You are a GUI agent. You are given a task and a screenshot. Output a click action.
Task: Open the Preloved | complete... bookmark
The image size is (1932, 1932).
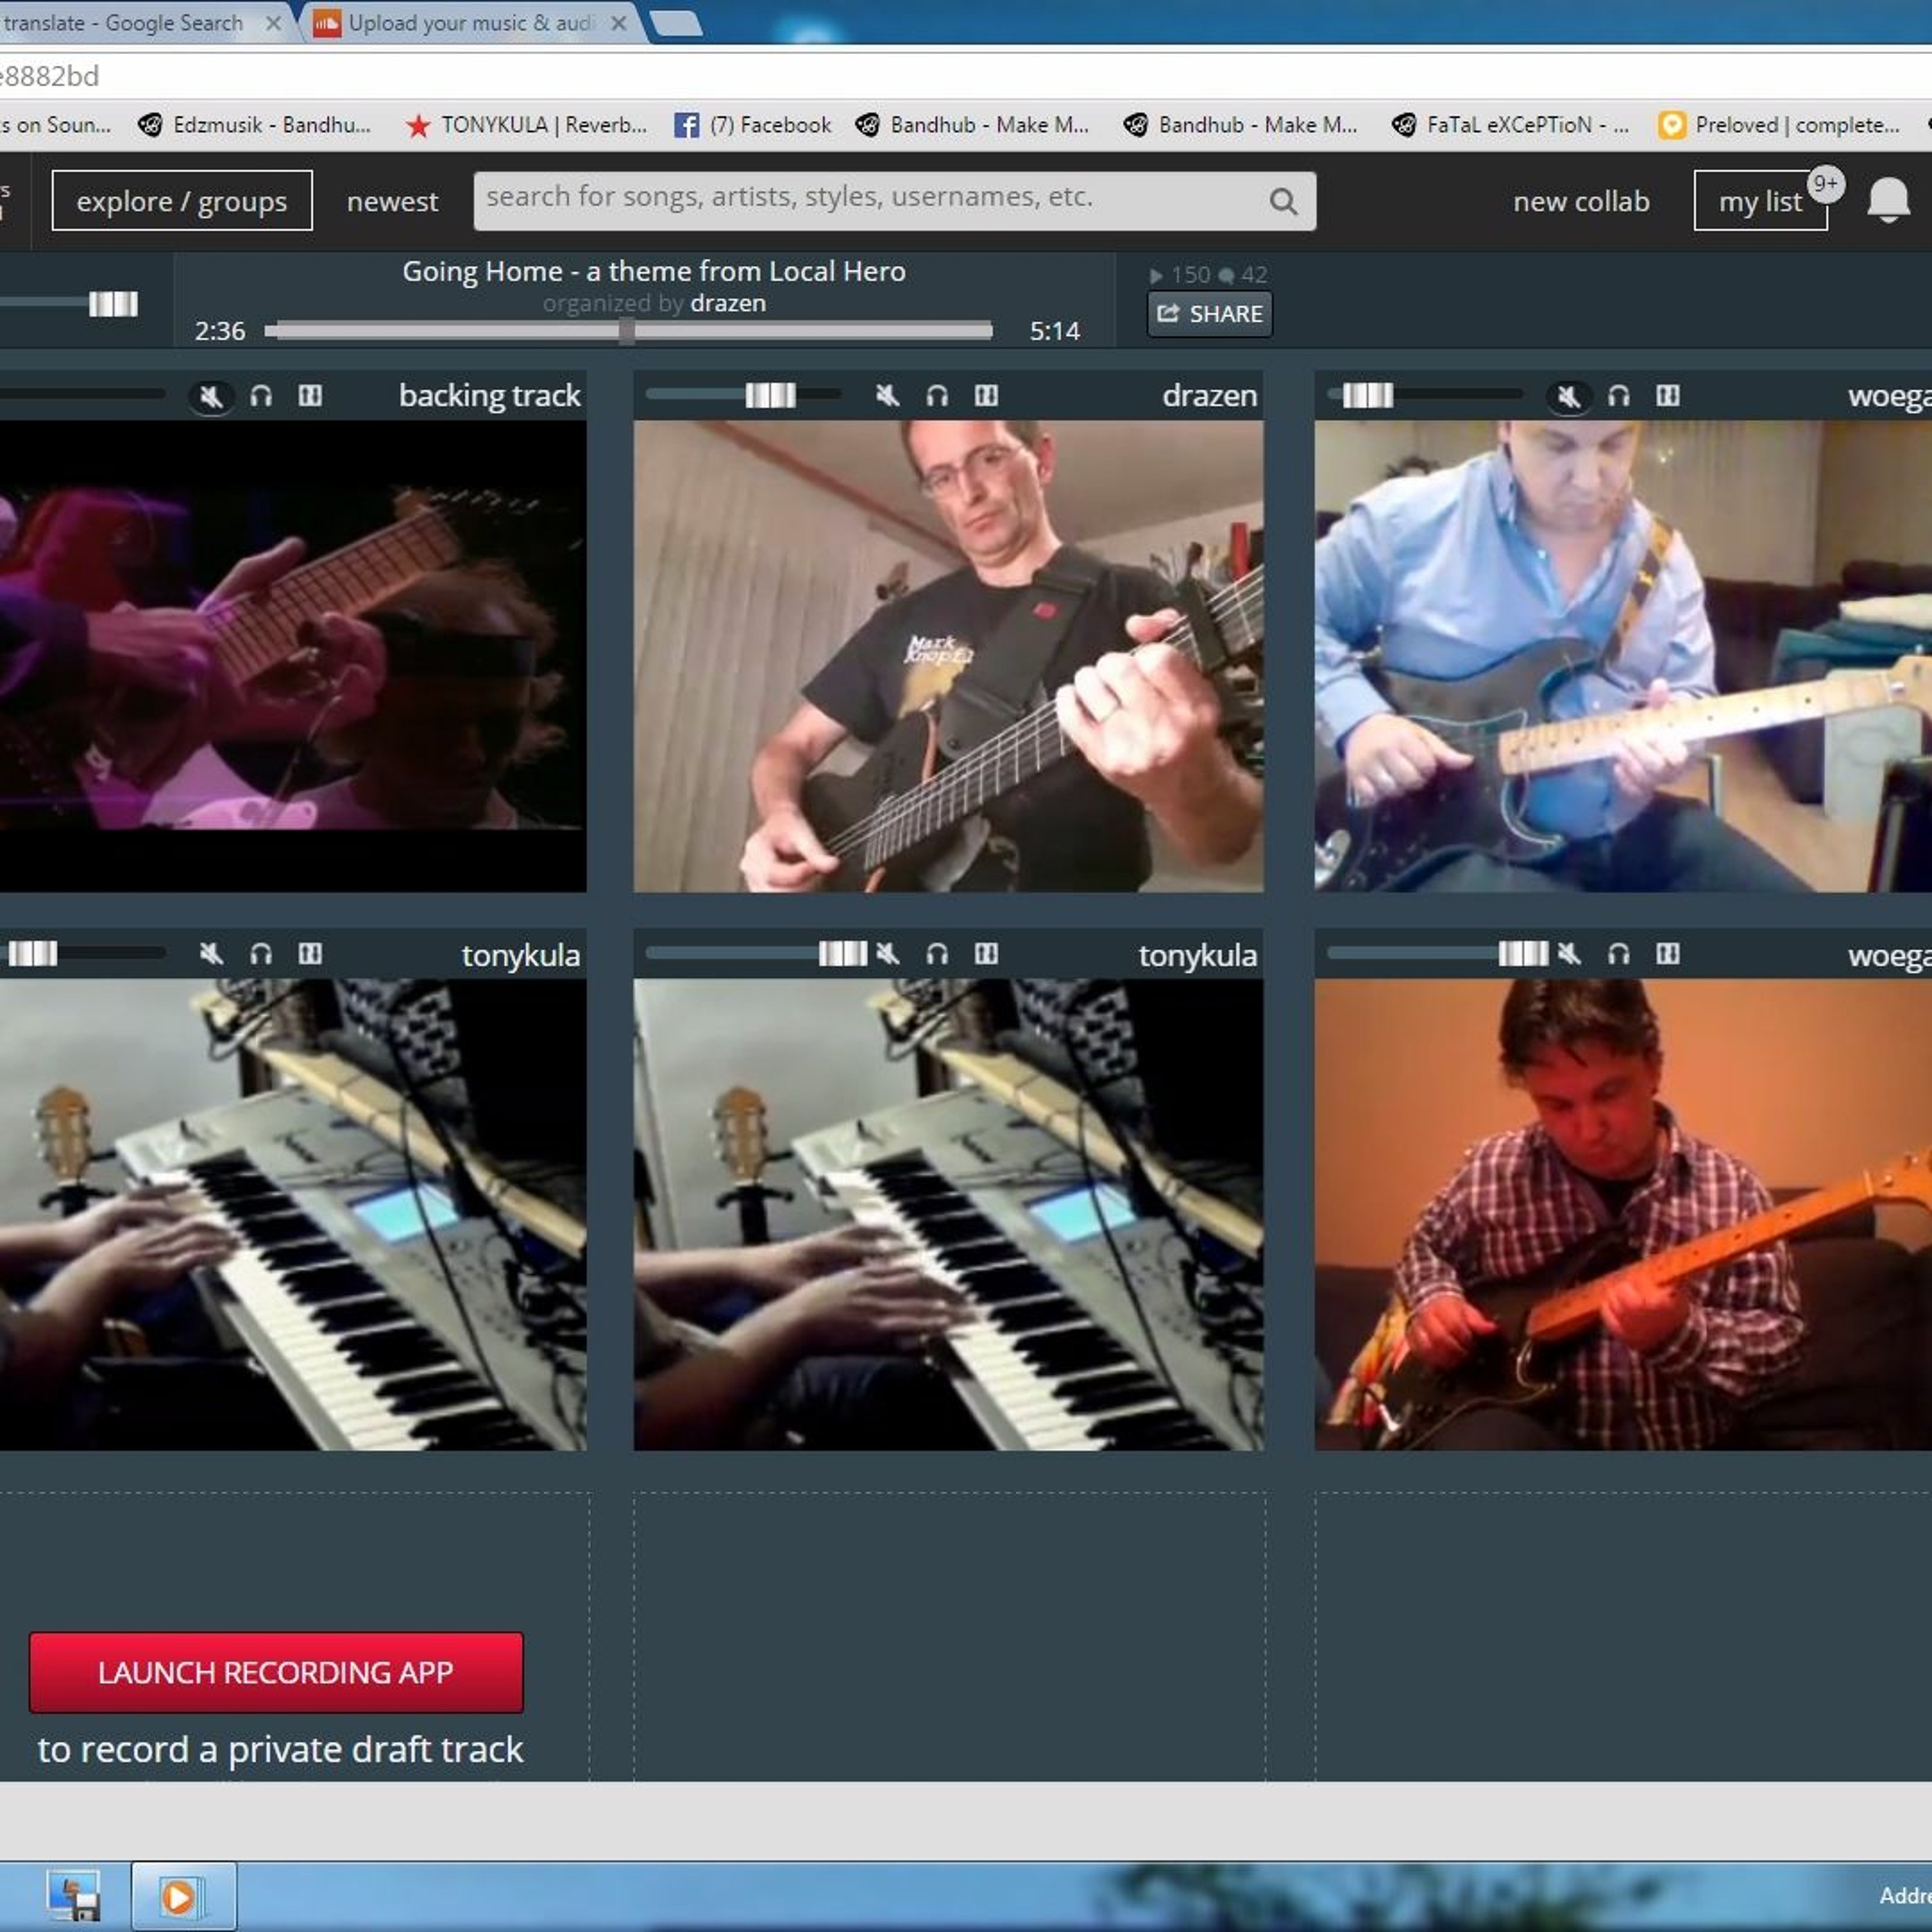[1779, 125]
